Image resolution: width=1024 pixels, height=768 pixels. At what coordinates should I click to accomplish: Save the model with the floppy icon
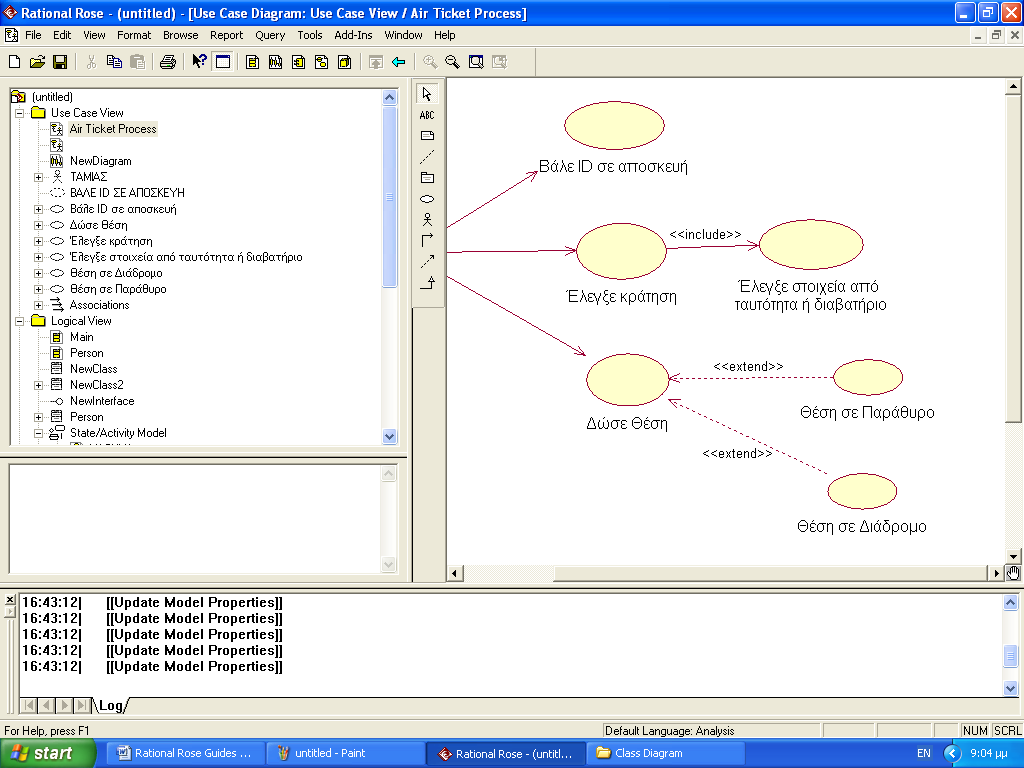point(60,62)
